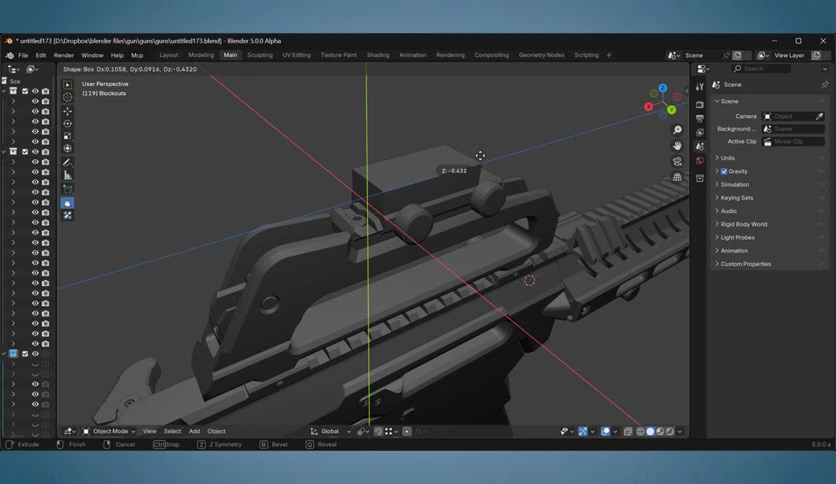Open the Mcp menu
Viewport: 836px width, 484px height.
137,55
